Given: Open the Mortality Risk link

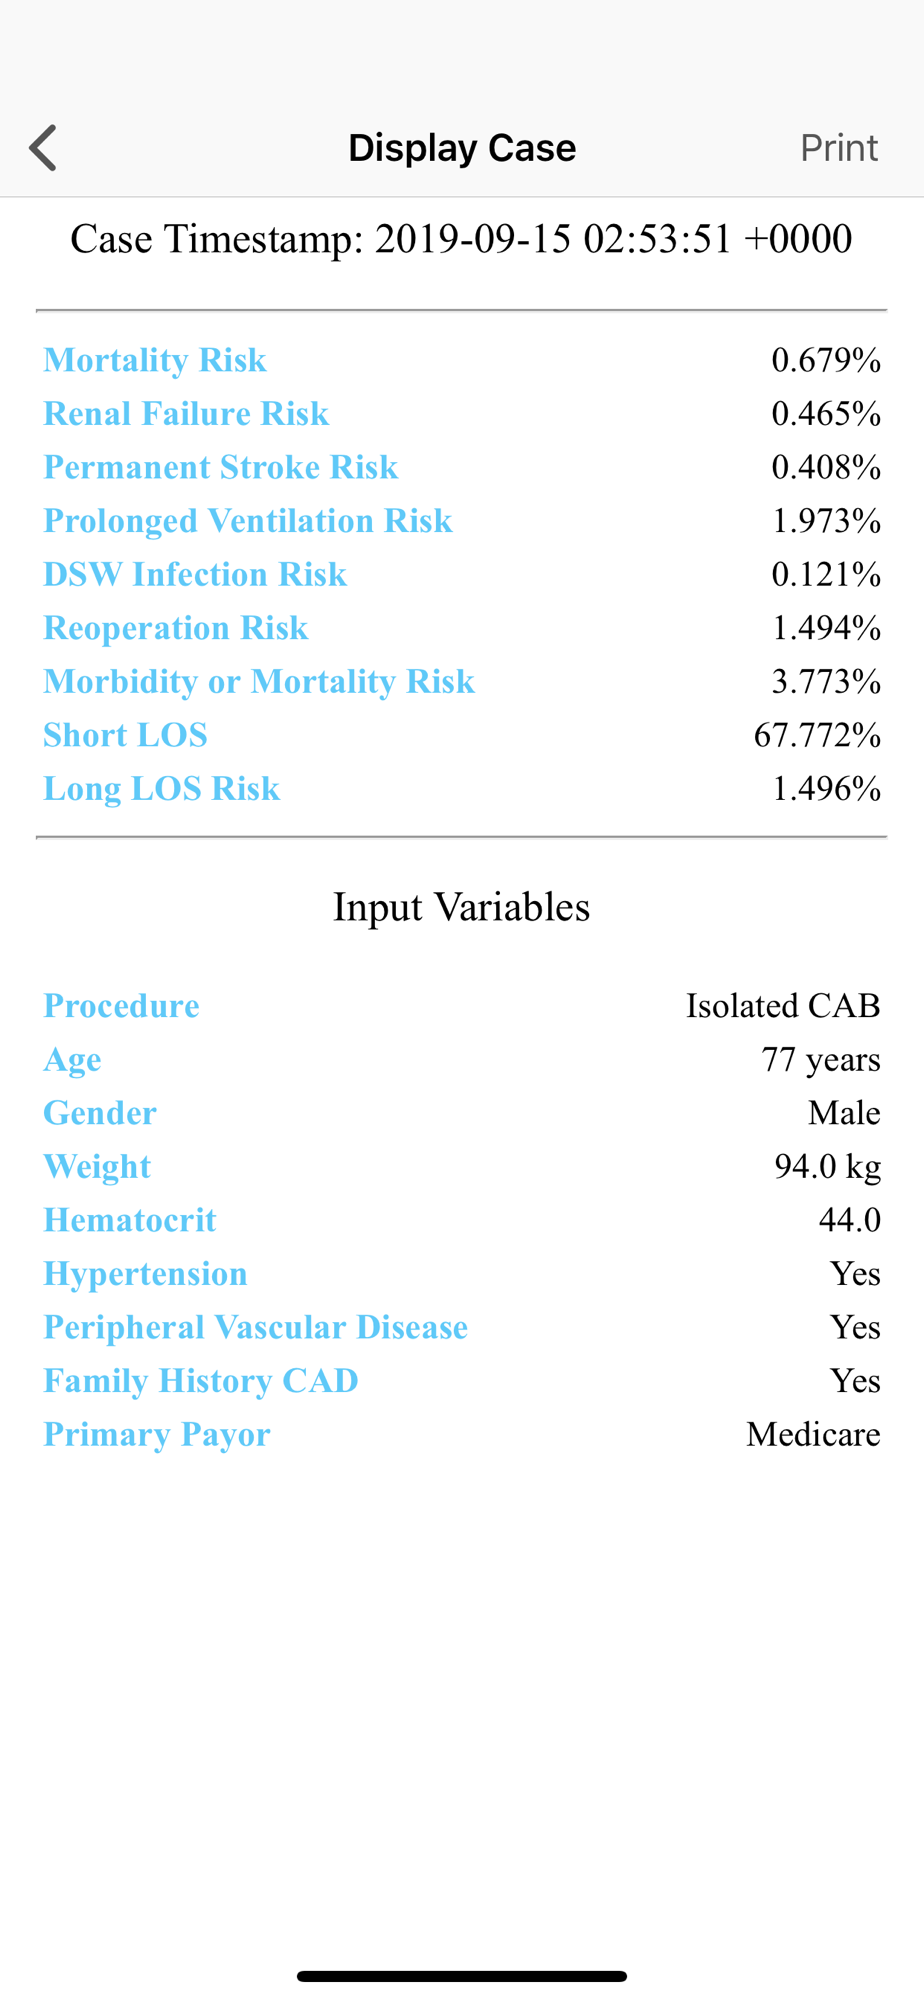Looking at the screenshot, I should [x=155, y=360].
